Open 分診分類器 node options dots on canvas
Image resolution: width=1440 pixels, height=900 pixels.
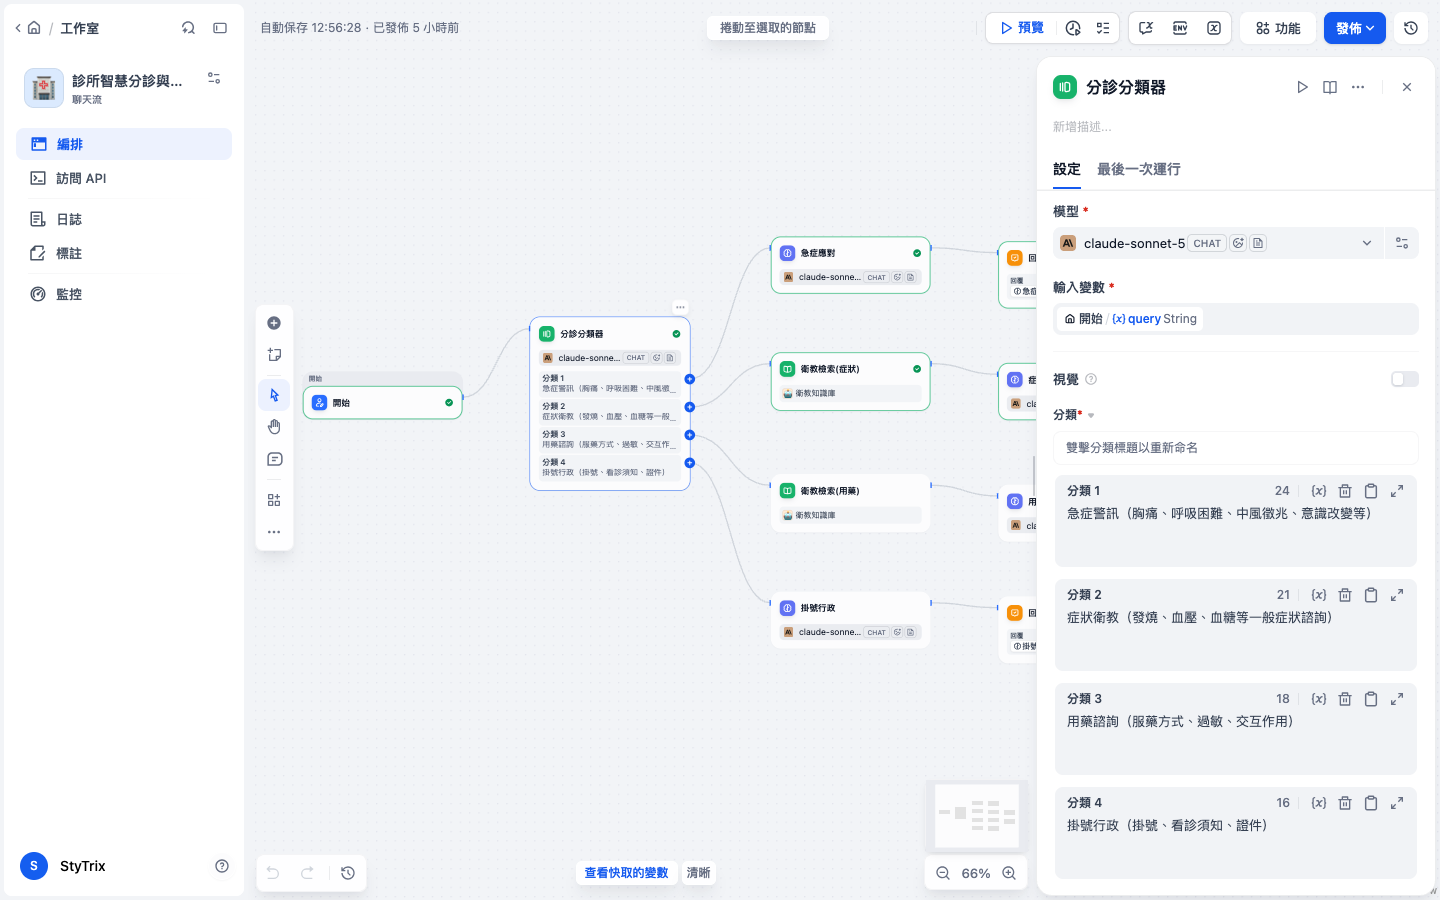(x=680, y=307)
